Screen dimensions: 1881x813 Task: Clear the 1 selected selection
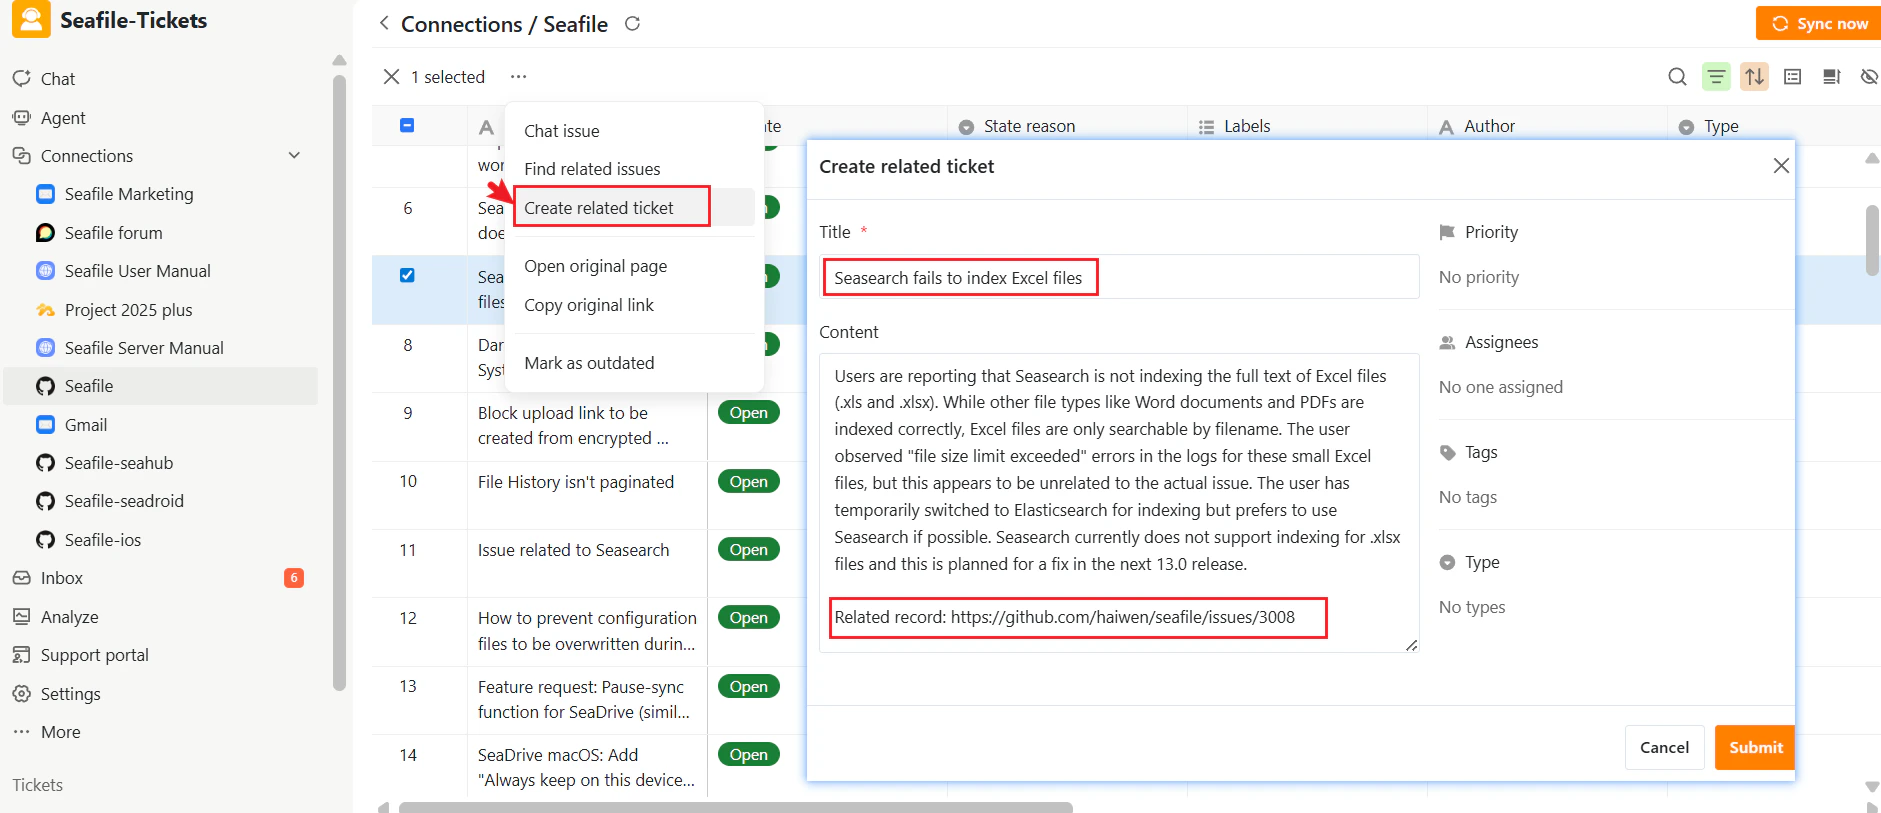tap(391, 77)
